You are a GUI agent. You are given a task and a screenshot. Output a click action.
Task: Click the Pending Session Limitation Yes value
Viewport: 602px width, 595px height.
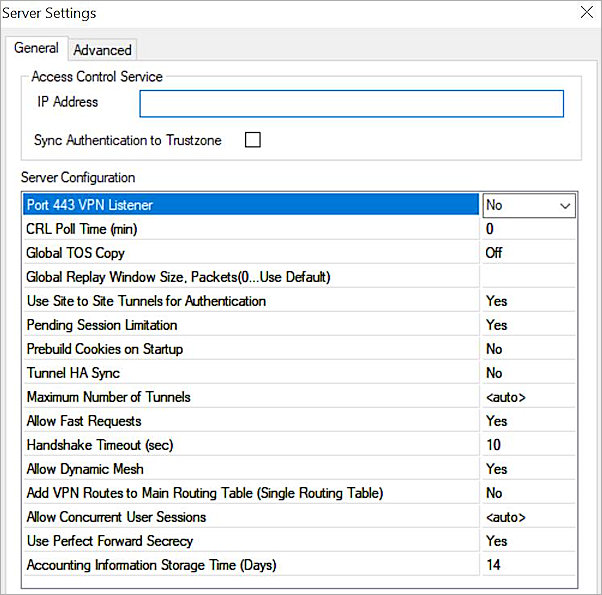pos(528,325)
